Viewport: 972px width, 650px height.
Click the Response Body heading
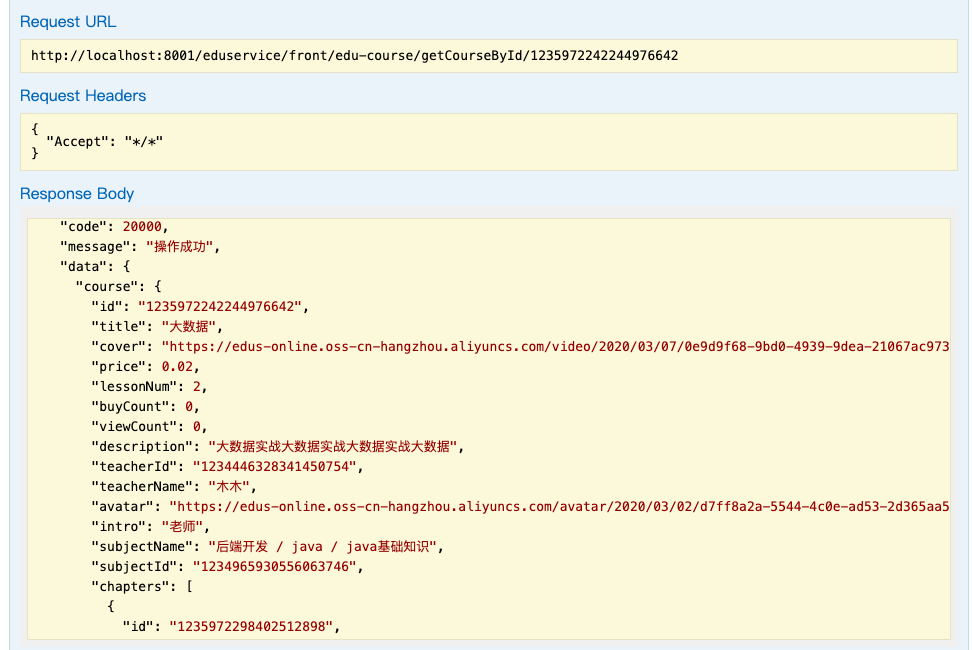click(77, 194)
